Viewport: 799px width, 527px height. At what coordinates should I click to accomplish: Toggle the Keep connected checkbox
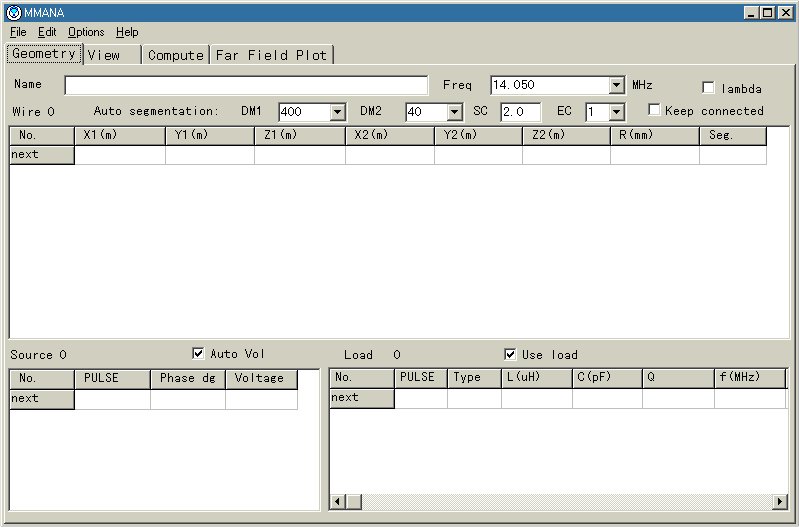[x=655, y=110]
